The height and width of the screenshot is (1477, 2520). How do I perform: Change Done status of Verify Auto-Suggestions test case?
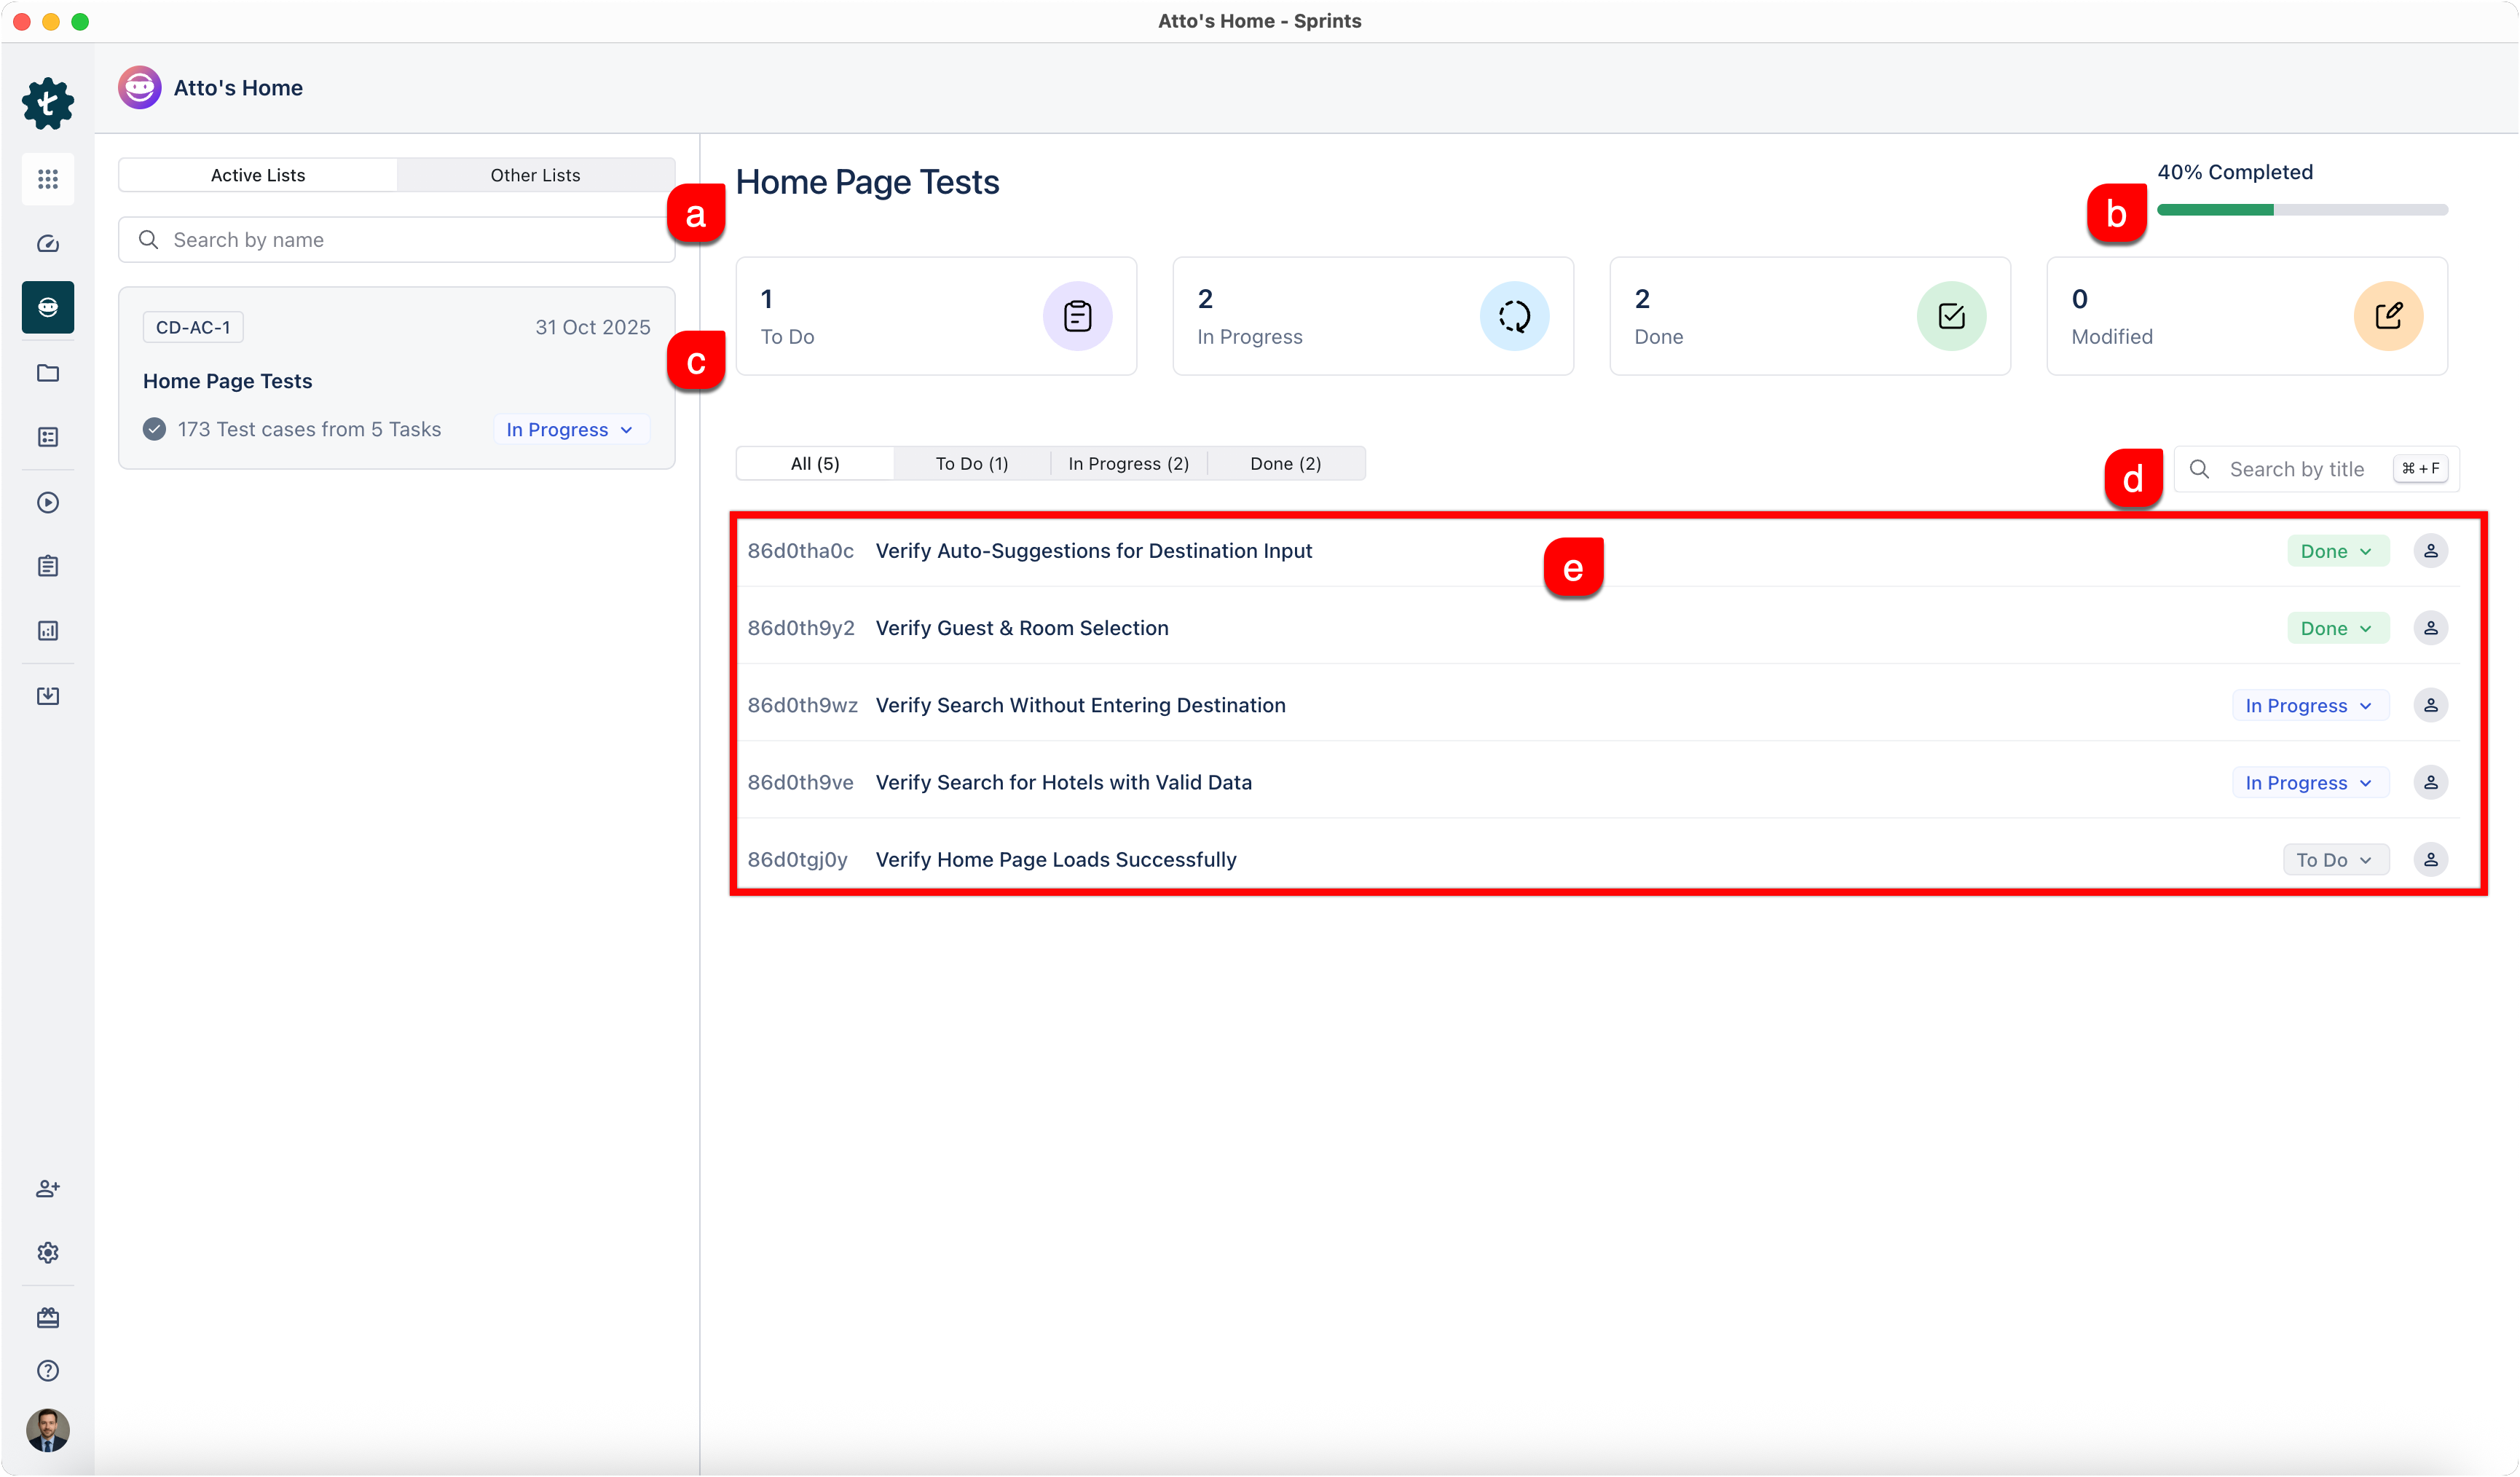tap(2337, 551)
